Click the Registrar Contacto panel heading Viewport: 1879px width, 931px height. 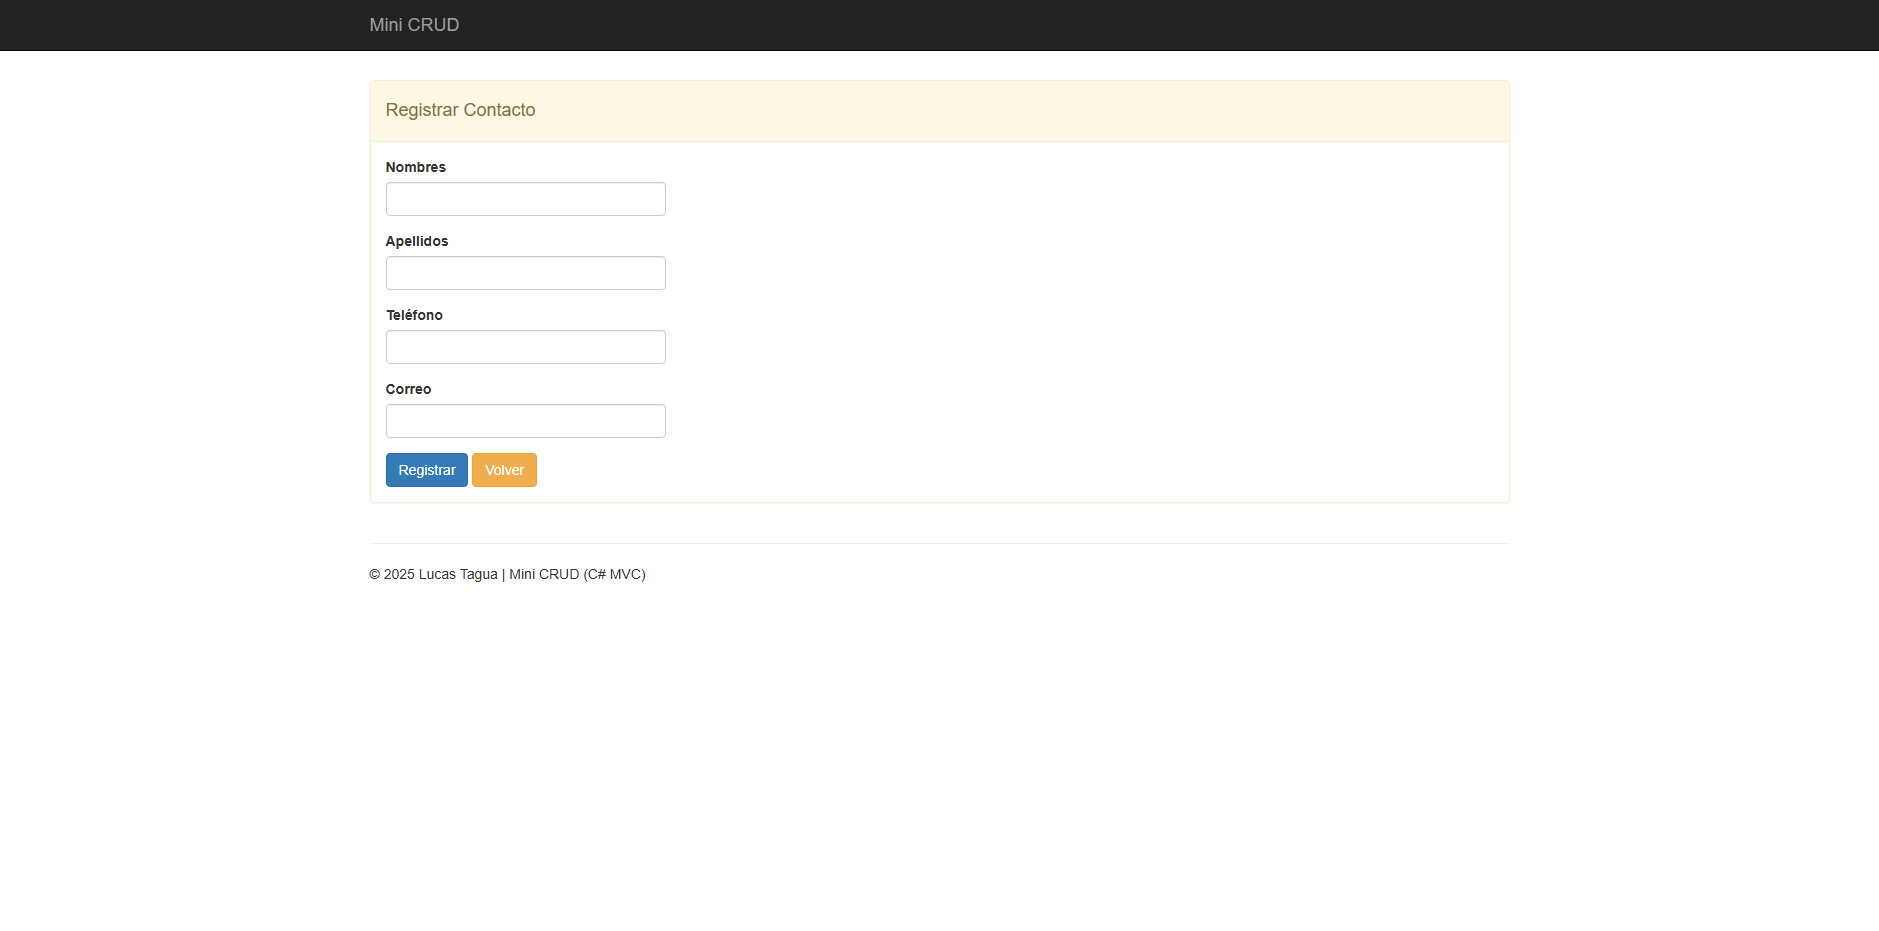[460, 110]
